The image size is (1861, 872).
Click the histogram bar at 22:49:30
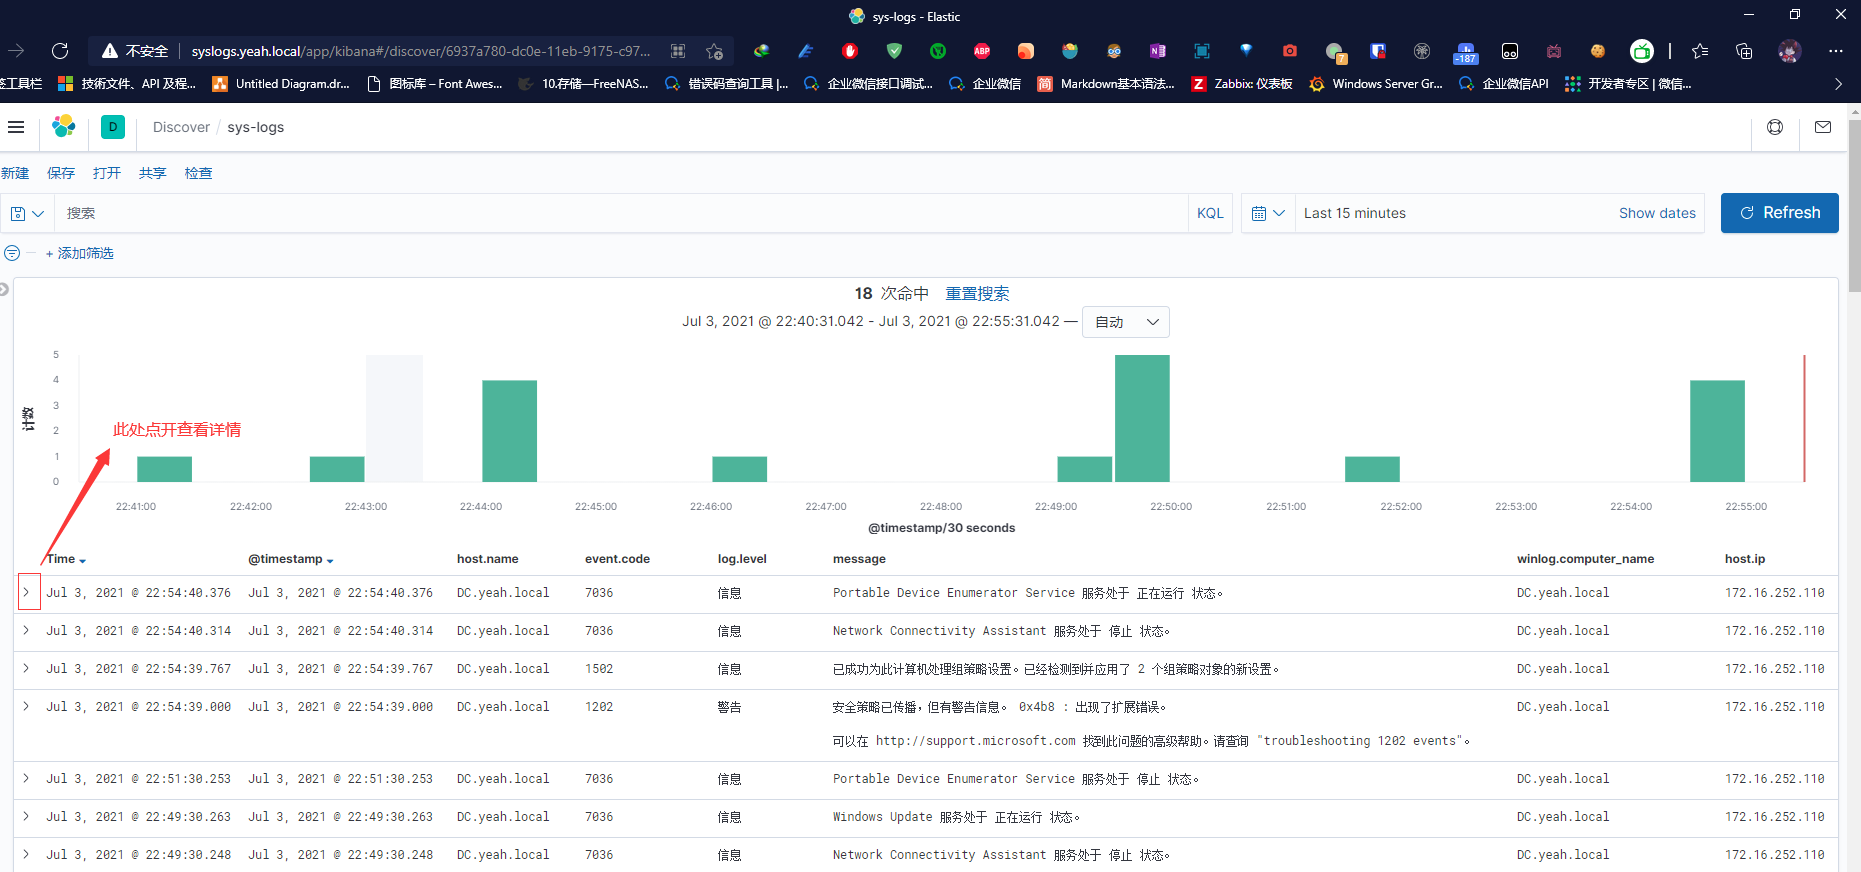[x=1142, y=418]
